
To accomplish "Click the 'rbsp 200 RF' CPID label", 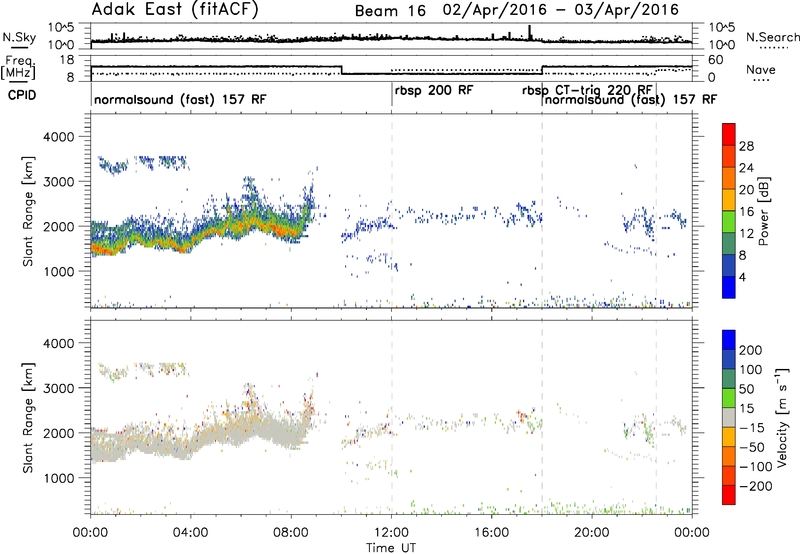I will [x=434, y=90].
